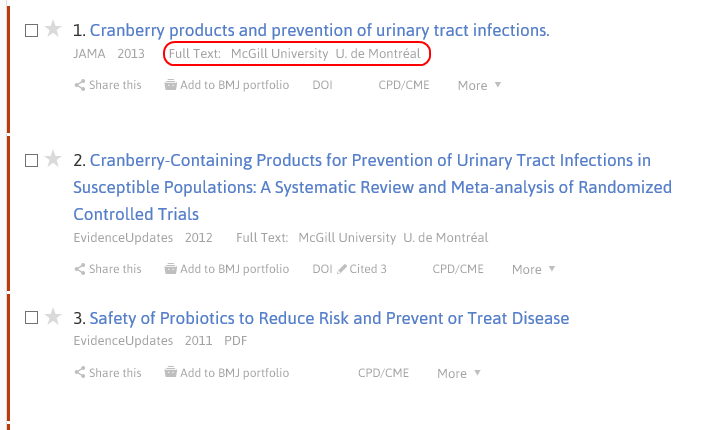Click BMJ portfolio briefcase icon for second result
The height and width of the screenshot is (430, 712).
click(x=171, y=269)
